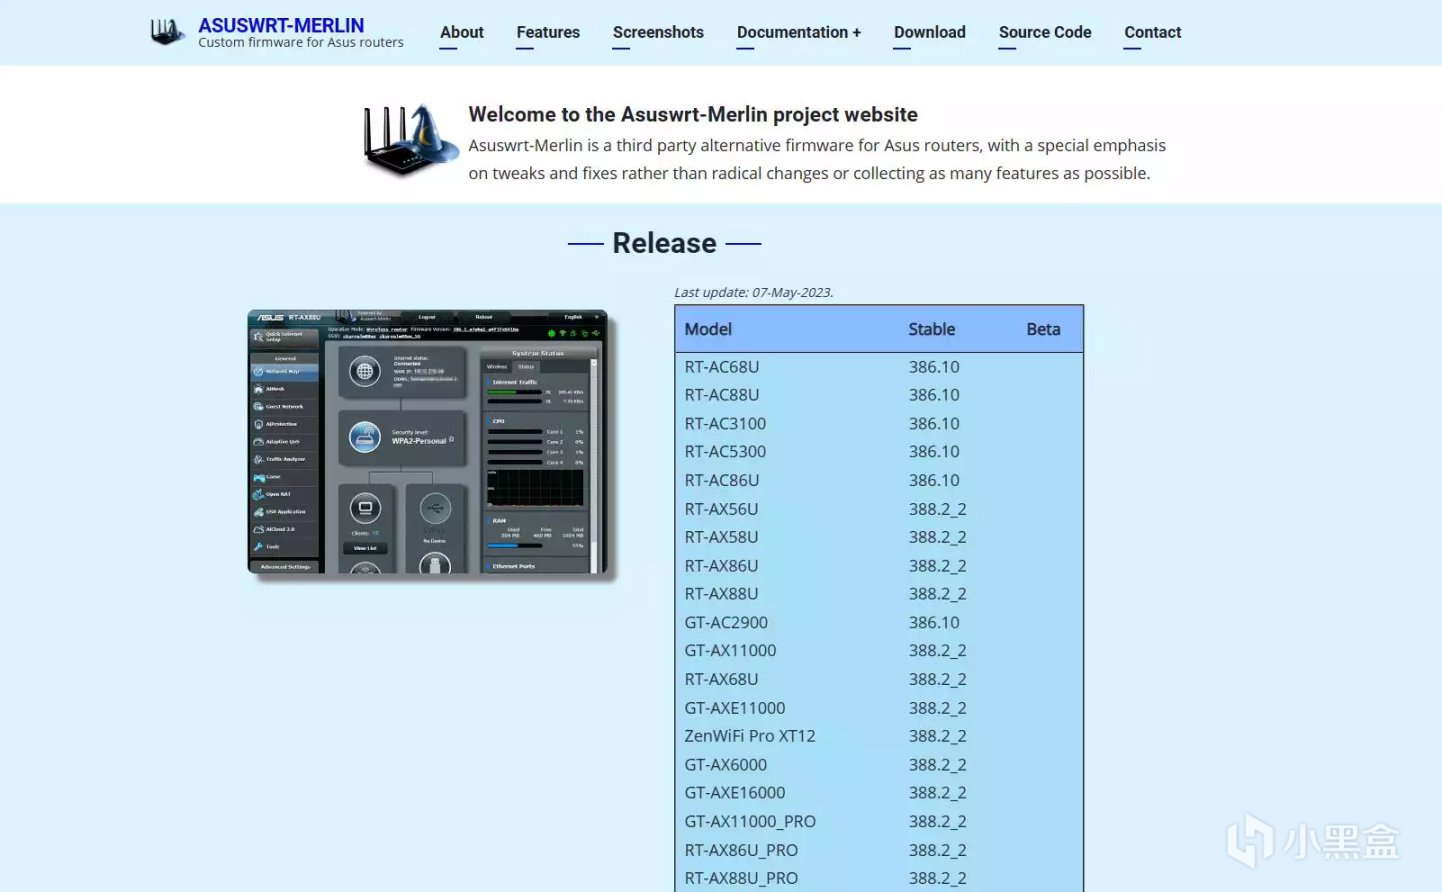This screenshot has width=1442, height=892.
Task: Click stable version 386.10 for RT-AC68U
Action: [x=934, y=367]
